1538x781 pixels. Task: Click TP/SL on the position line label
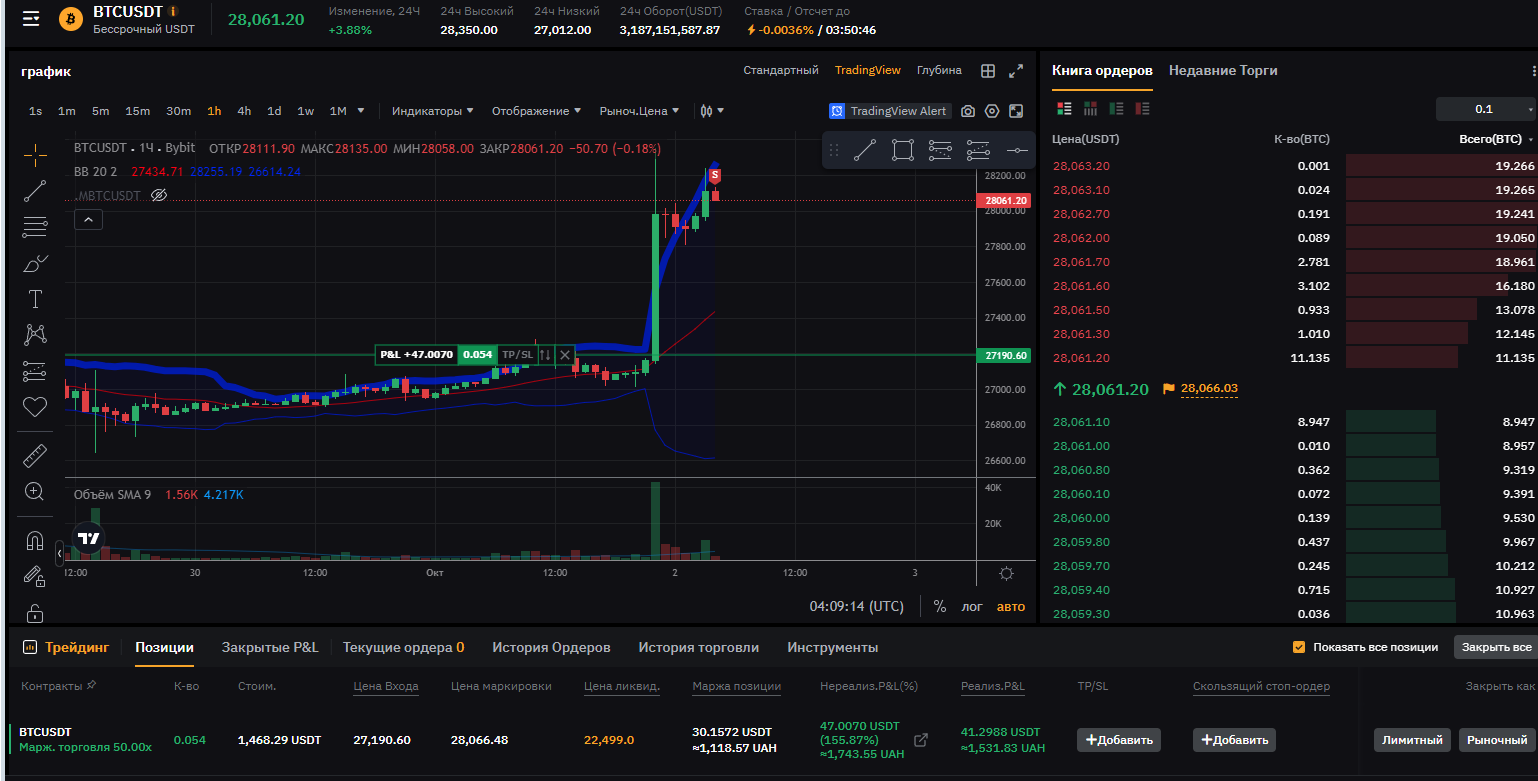click(517, 354)
